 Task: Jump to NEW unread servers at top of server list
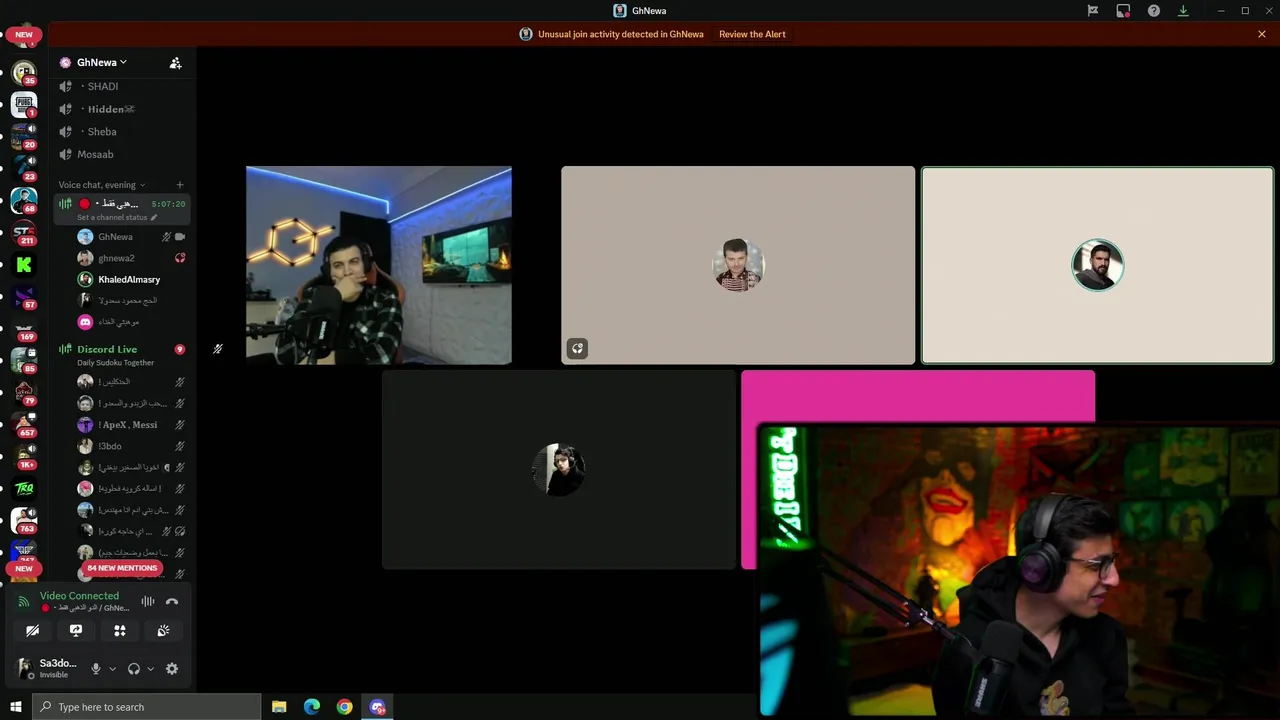tap(24, 34)
